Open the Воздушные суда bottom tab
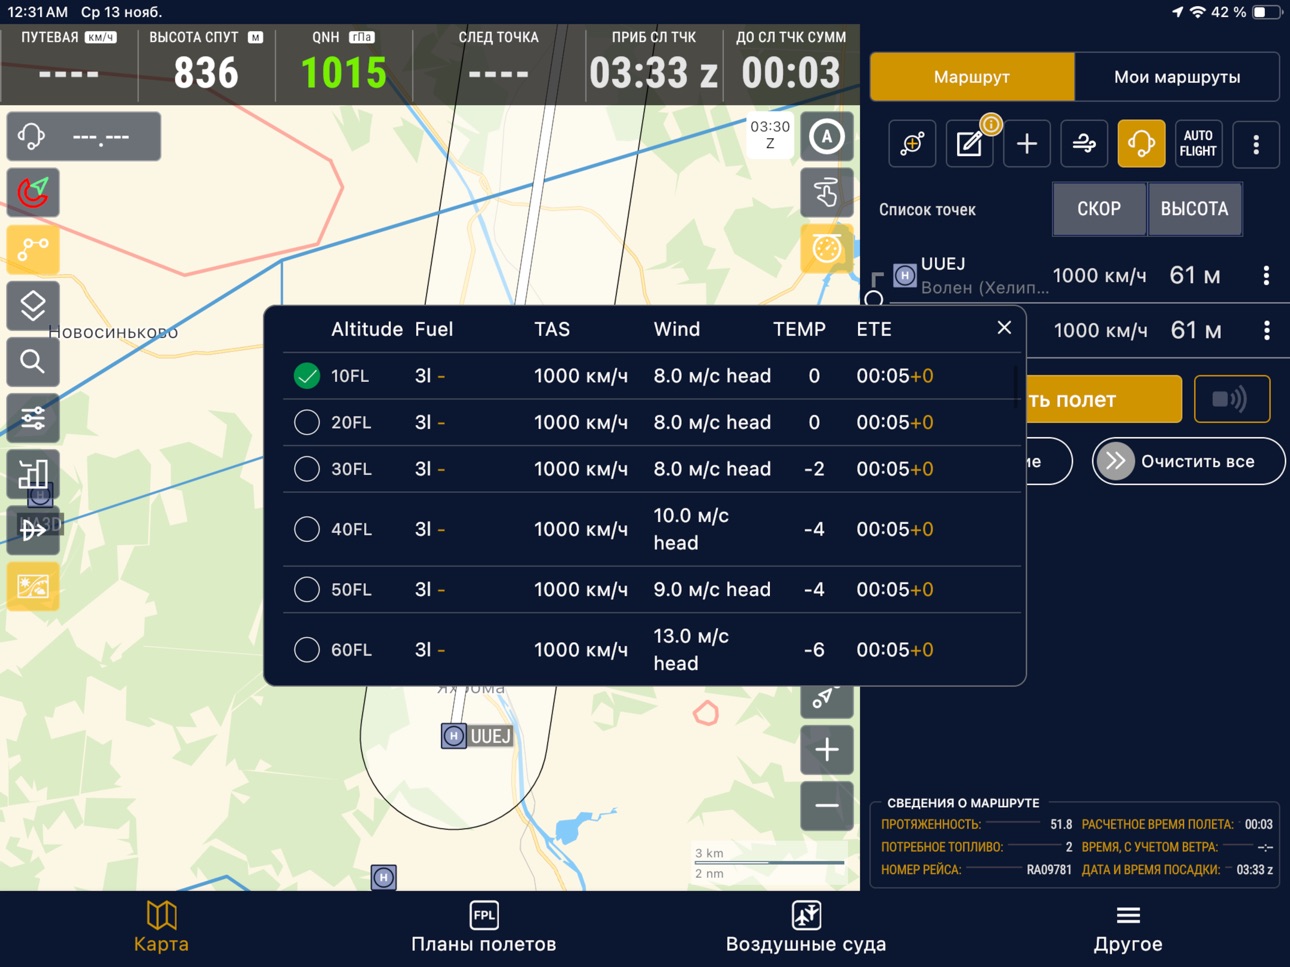This screenshot has width=1290, height=967. [806, 928]
